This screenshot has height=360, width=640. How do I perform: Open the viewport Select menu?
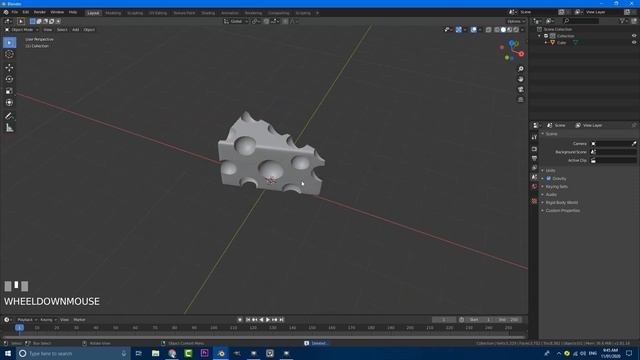click(x=62, y=30)
